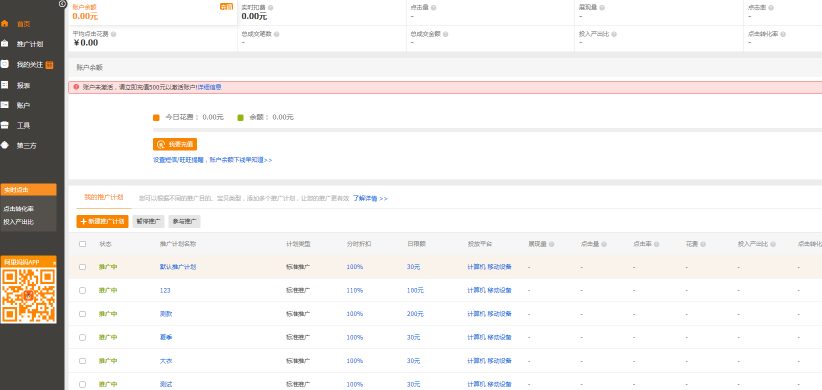The width and height of the screenshot is (822, 390).
Task: Click the orange 今日花费 legend swatch
Action: click(x=156, y=117)
